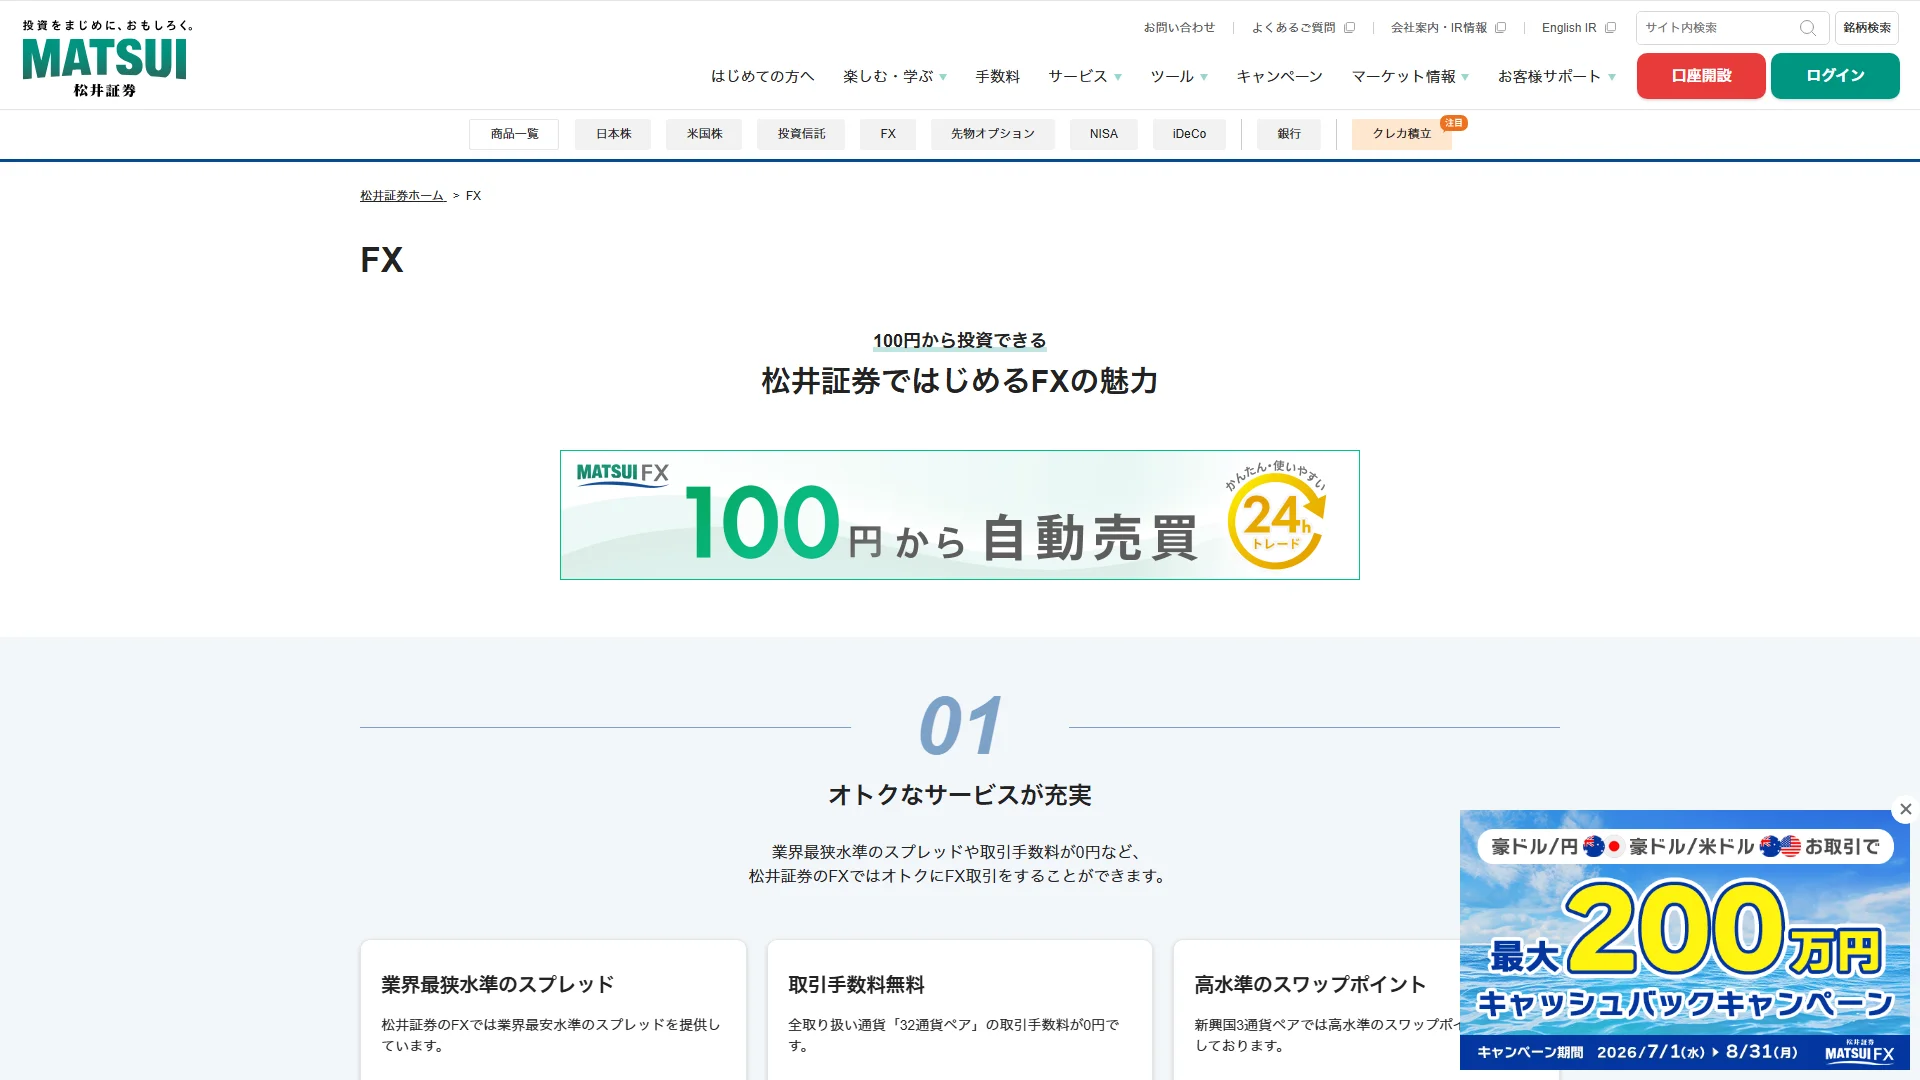Click the FX breadcrumb current page text
The width and height of the screenshot is (1920, 1080).
[x=473, y=196]
